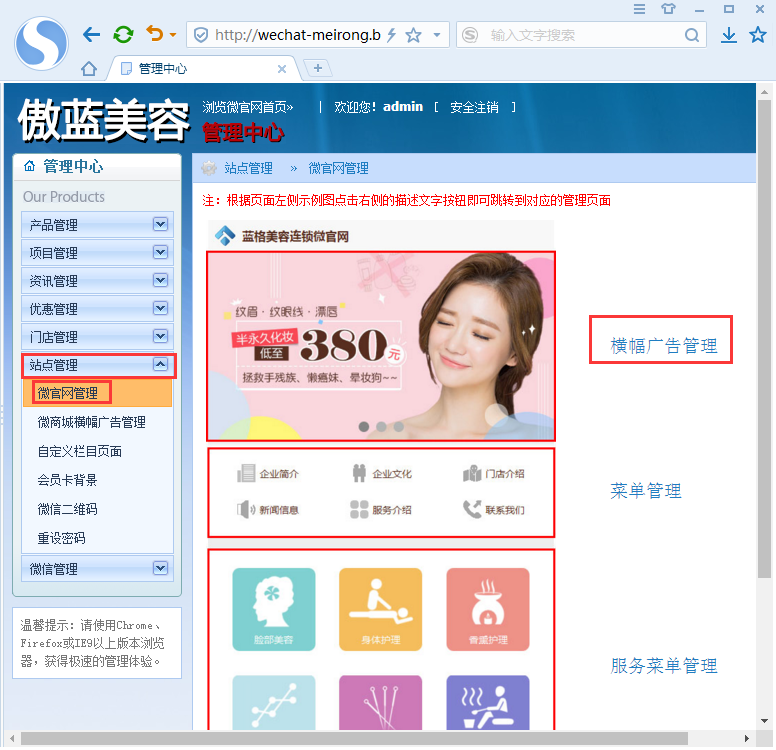Click the 安全注销 logout link
Screen dimensions: 776x750
(x=474, y=107)
